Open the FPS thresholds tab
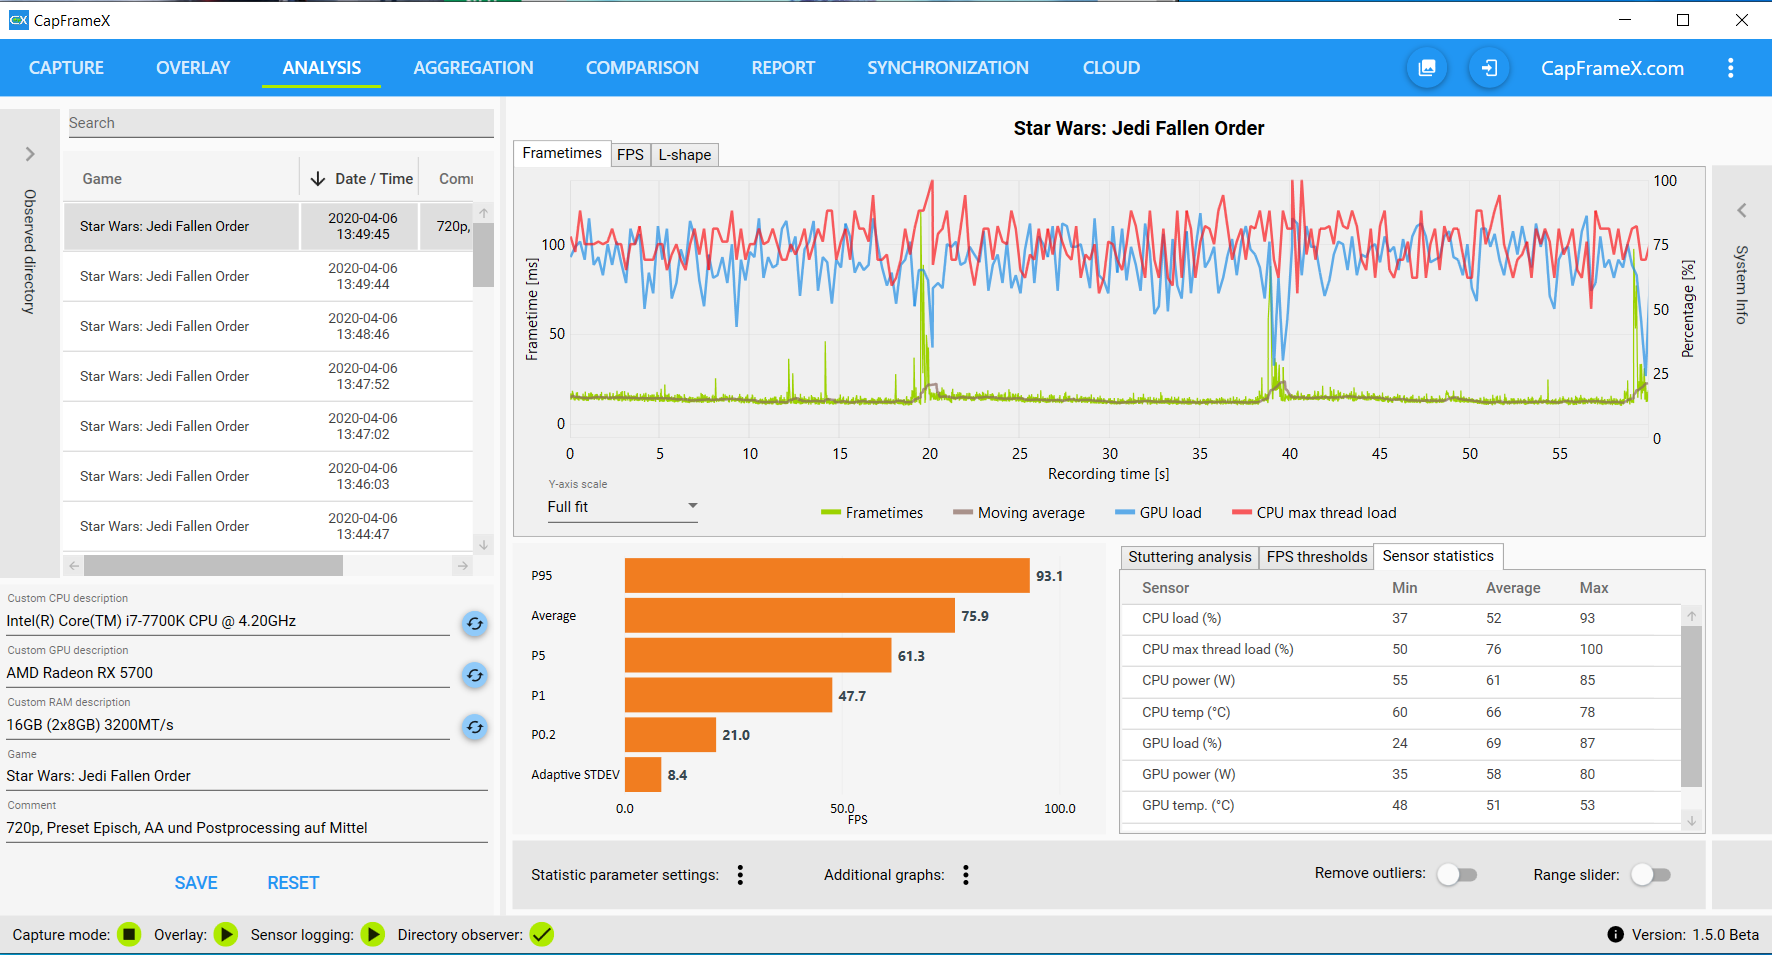 click(1316, 557)
